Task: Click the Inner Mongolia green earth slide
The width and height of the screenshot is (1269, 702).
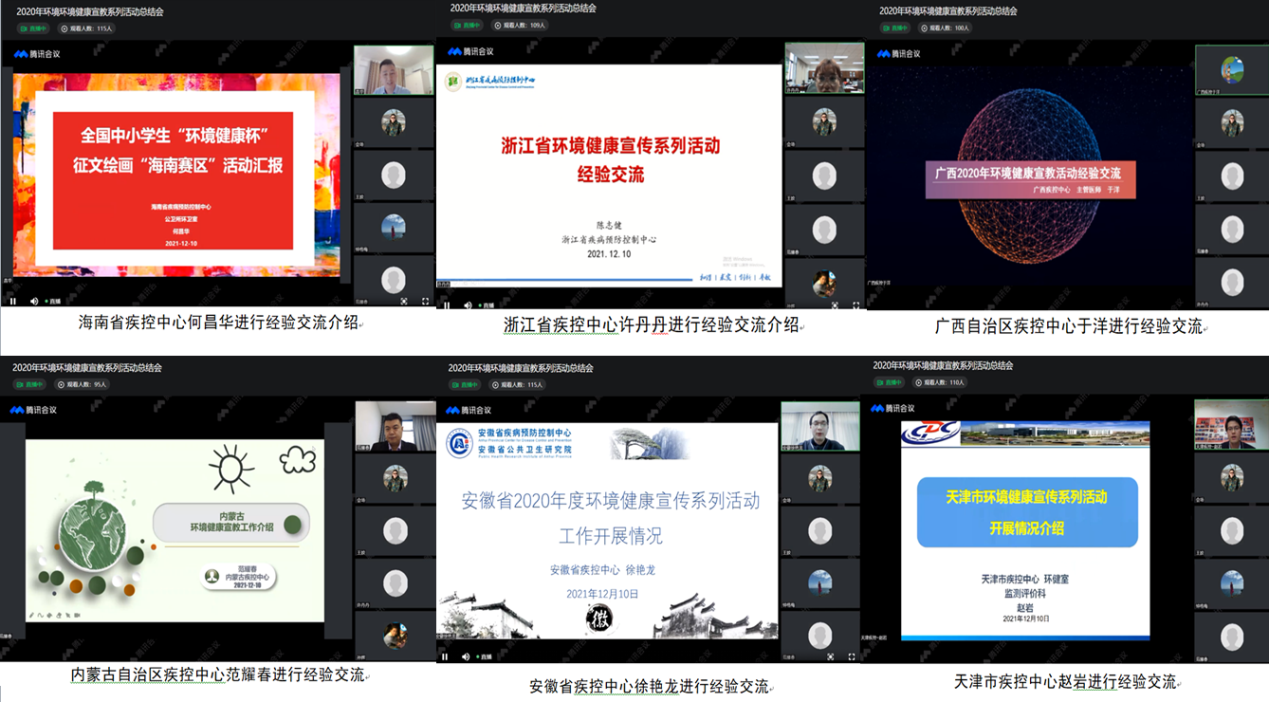Action: coord(175,532)
